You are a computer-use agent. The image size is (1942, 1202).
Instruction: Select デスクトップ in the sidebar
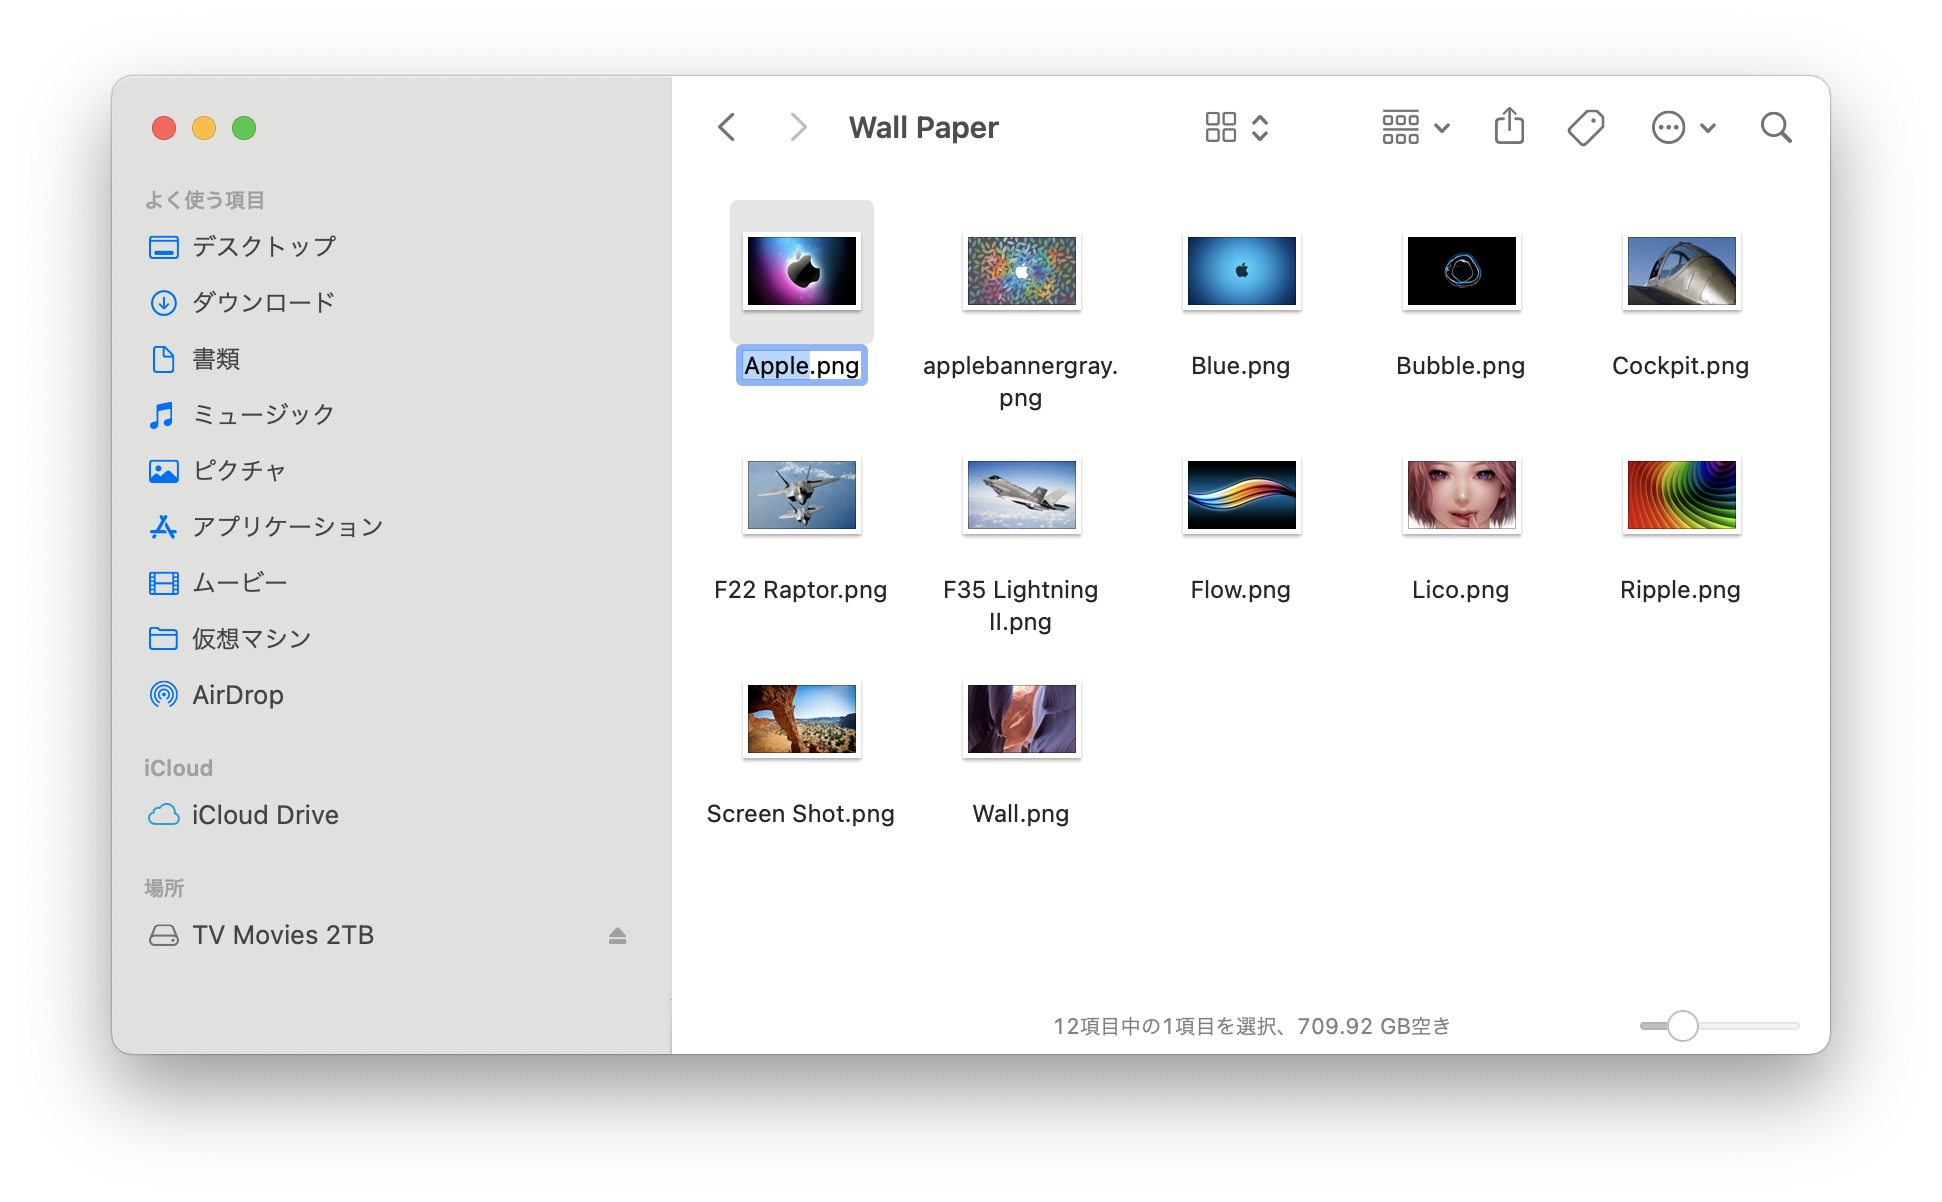point(263,246)
